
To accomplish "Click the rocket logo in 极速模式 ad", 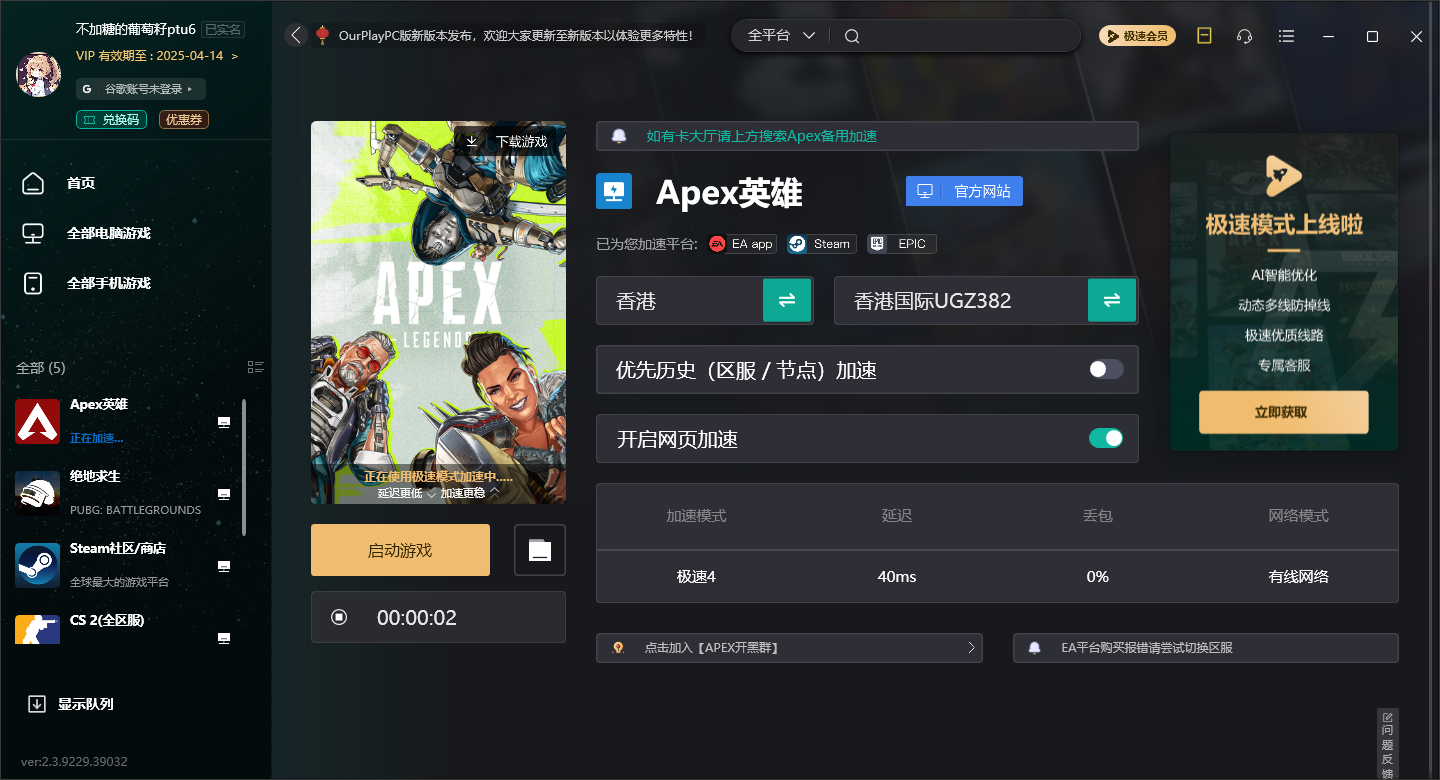I will (1283, 175).
